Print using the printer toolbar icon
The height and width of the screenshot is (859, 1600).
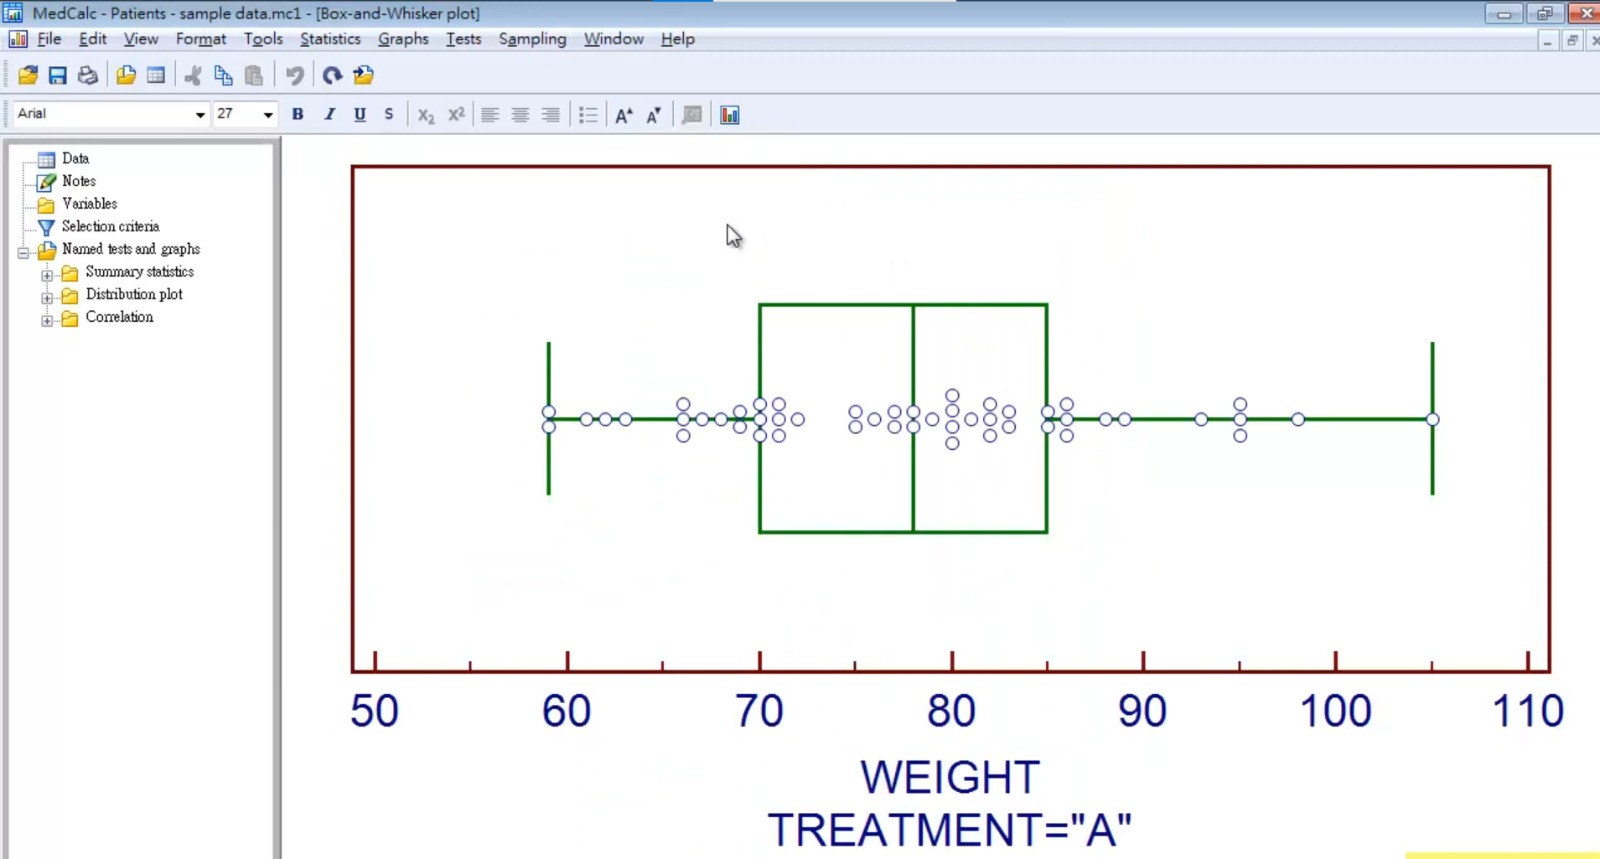tap(88, 75)
